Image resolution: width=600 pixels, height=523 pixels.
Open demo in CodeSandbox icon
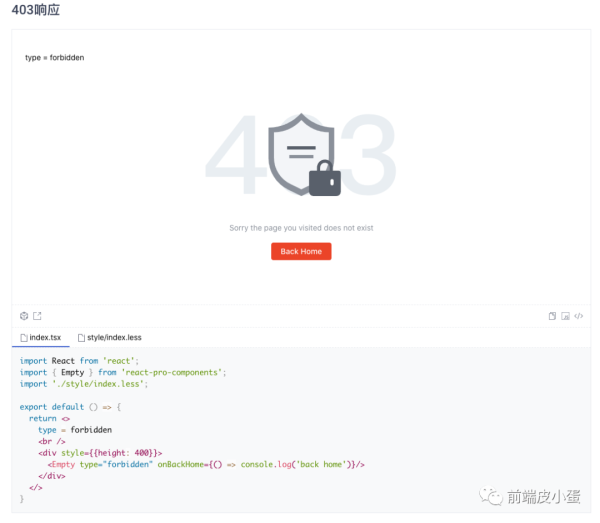(24, 316)
